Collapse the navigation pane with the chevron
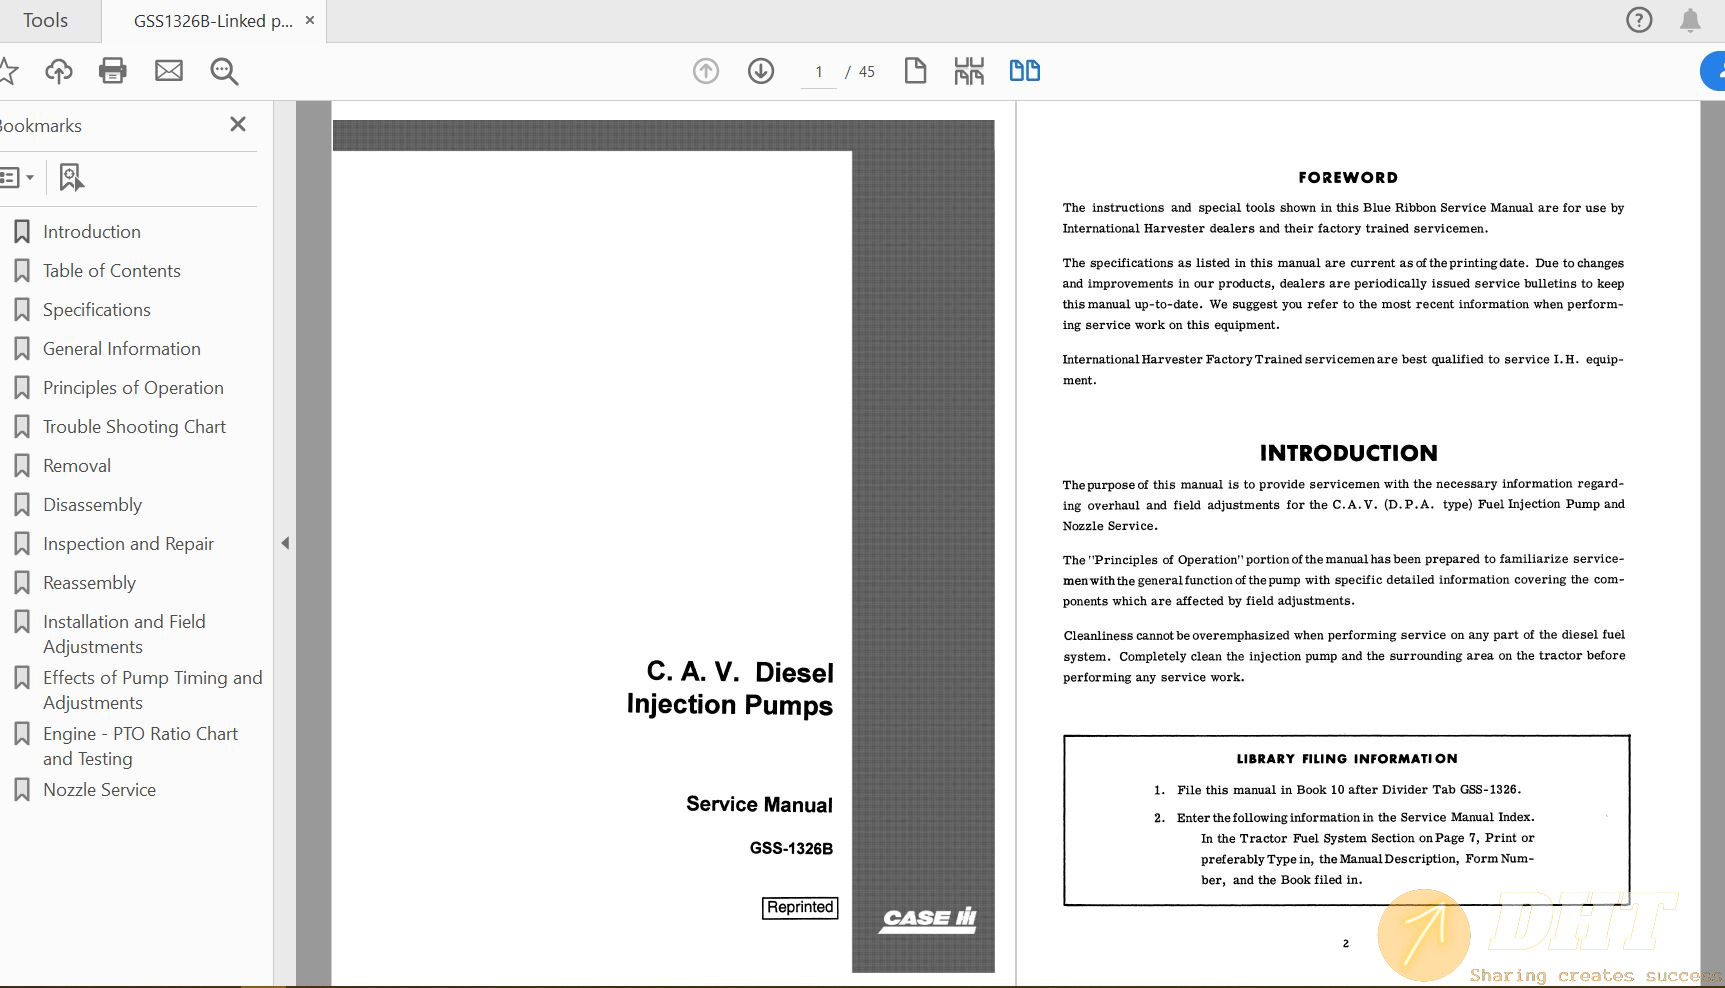 tap(285, 542)
